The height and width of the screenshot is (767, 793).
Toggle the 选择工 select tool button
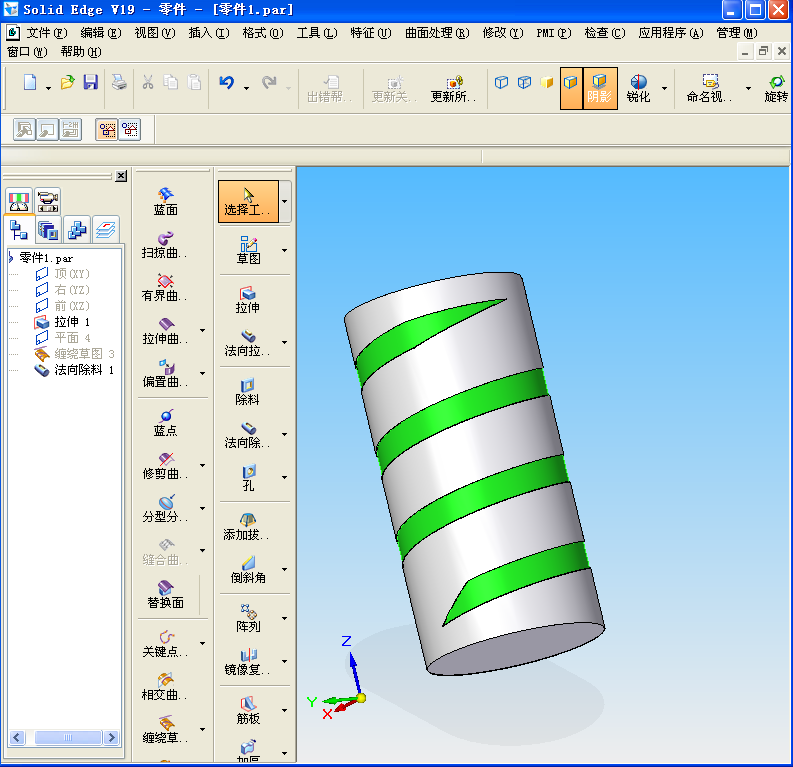(248, 201)
